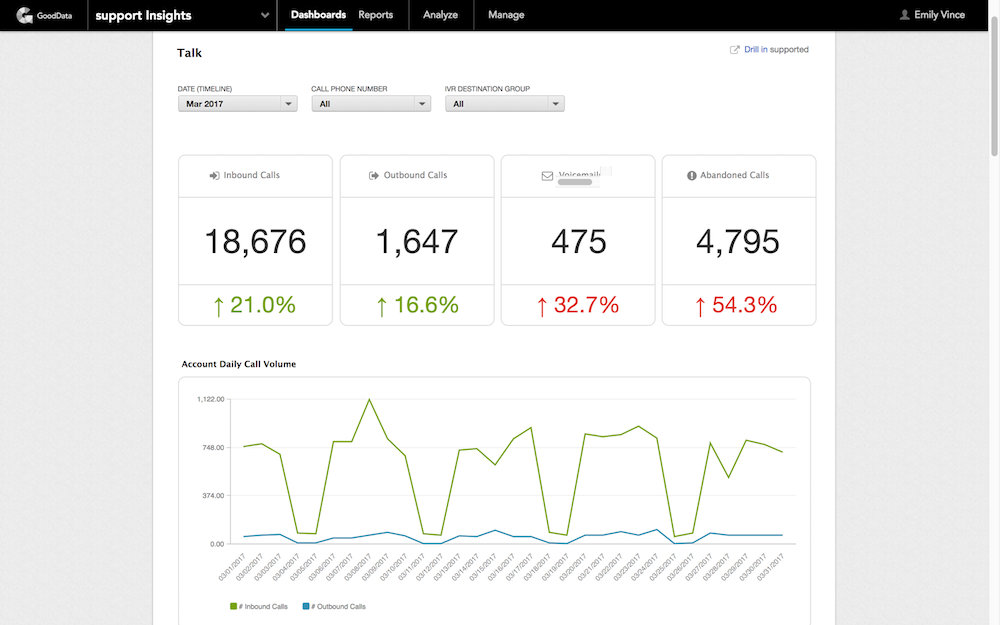
Task: Click the user profile icon beside Emily Vince
Action: click(905, 15)
